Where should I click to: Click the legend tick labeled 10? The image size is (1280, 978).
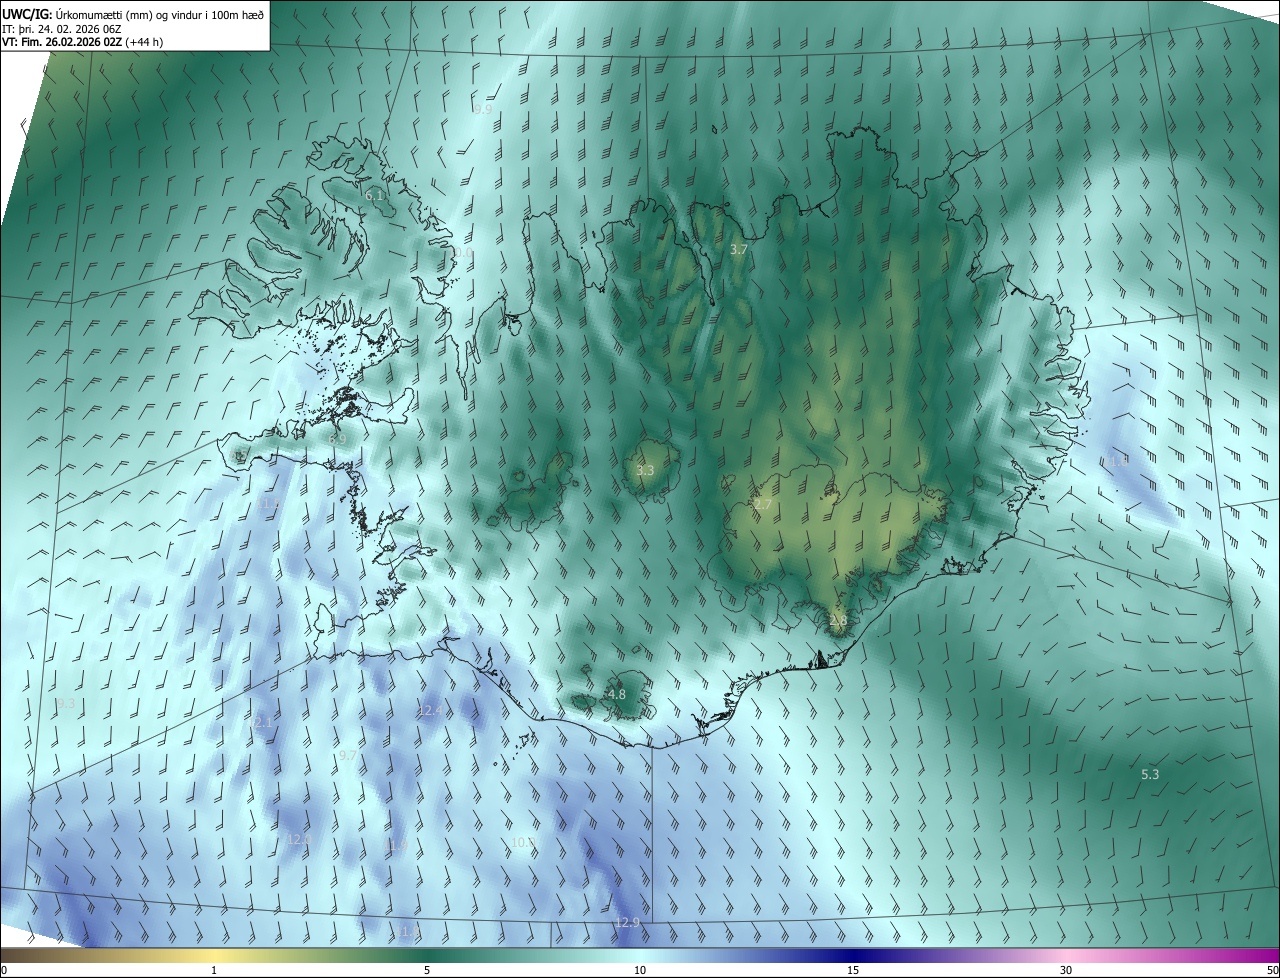[x=640, y=970]
